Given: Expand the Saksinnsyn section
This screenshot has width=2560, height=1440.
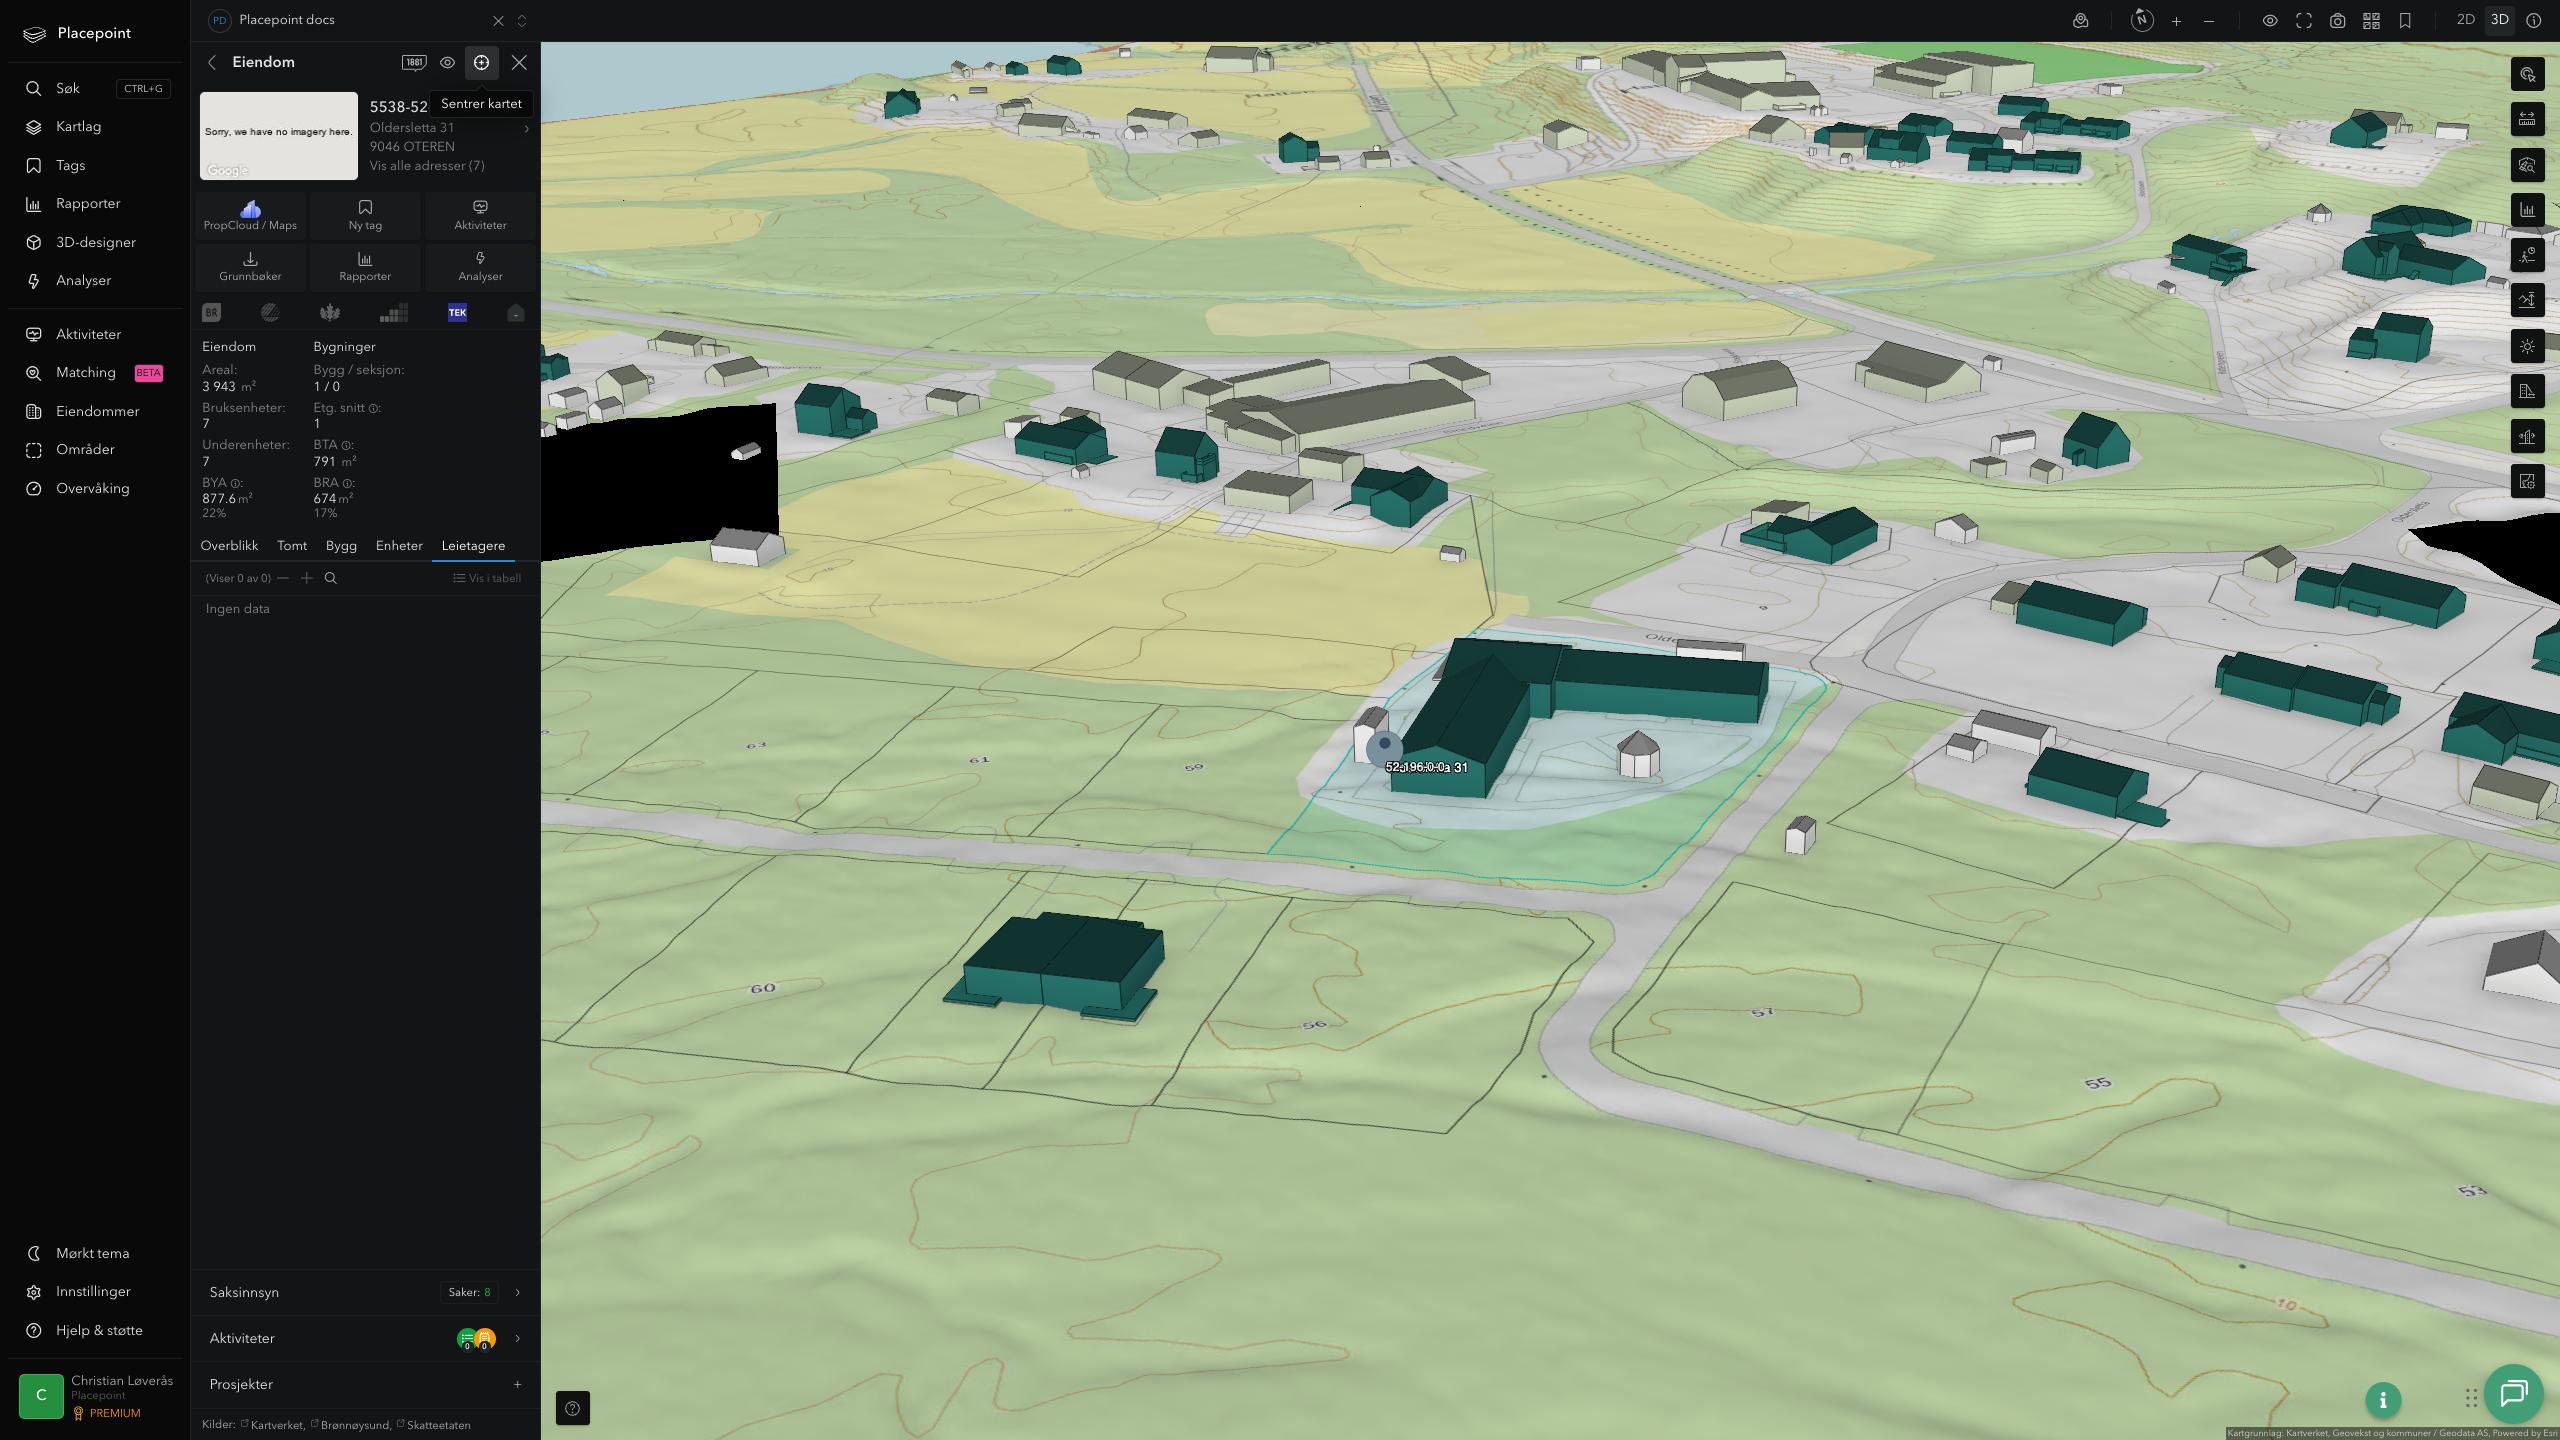Looking at the screenshot, I should 365,1292.
